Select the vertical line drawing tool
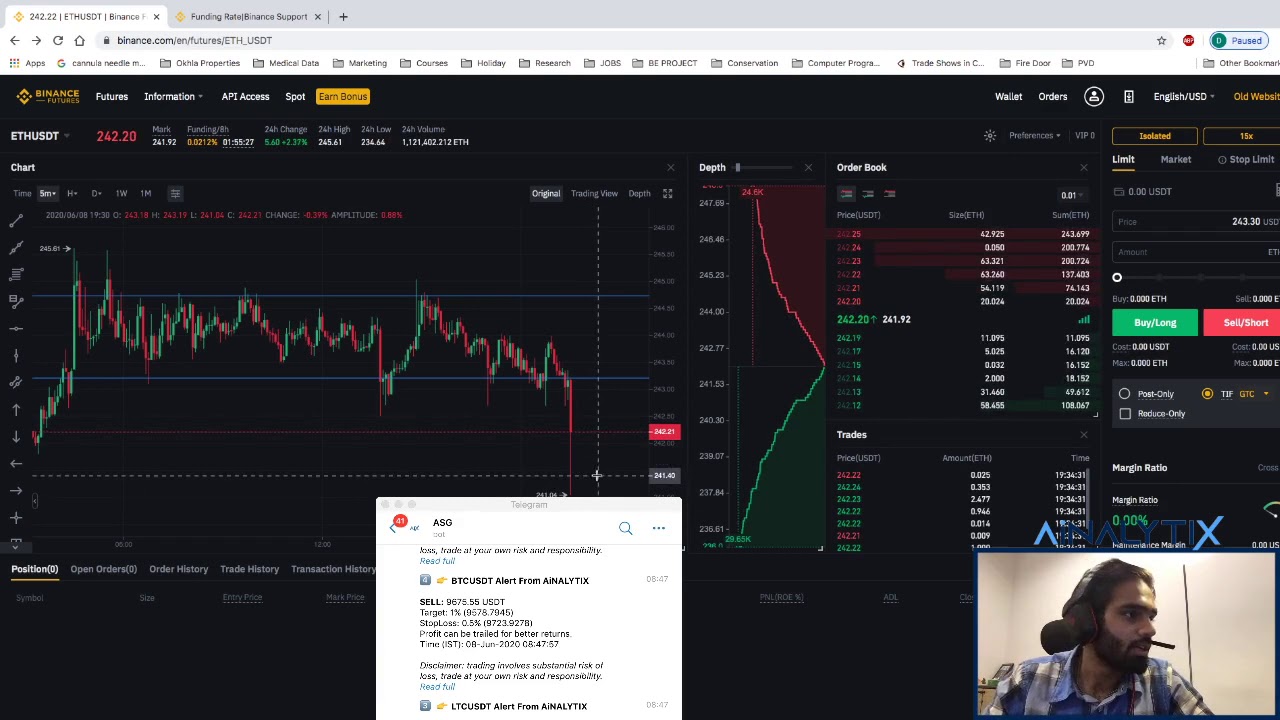The height and width of the screenshot is (720, 1280). (16, 355)
